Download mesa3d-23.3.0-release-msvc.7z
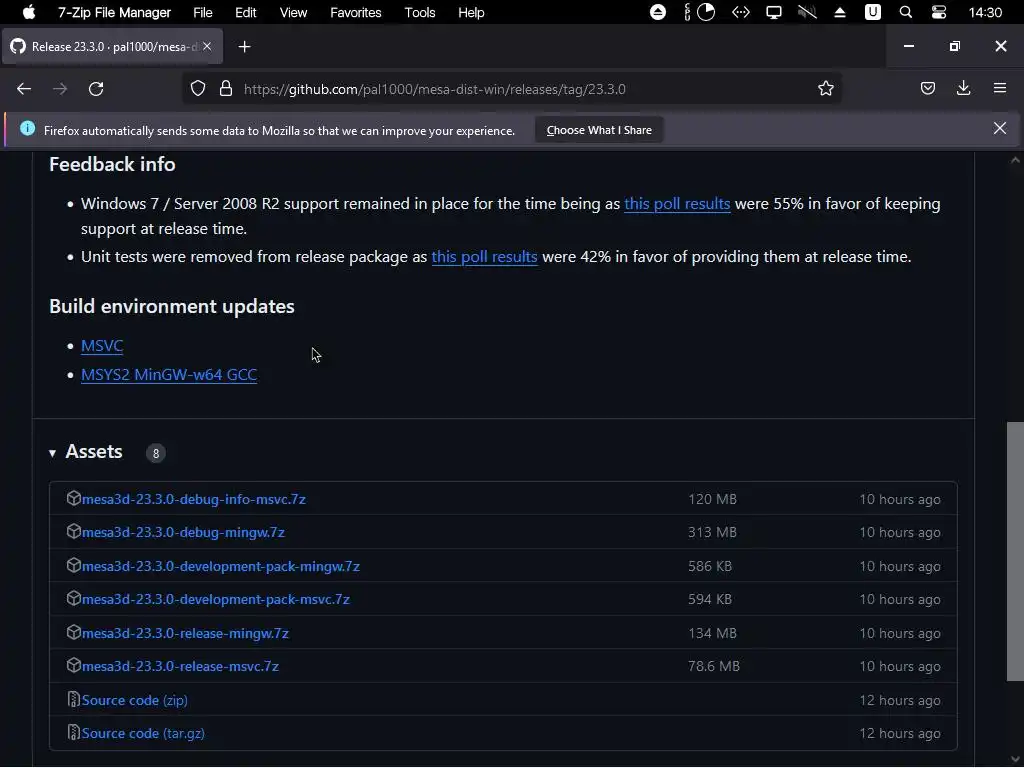This screenshot has width=1024, height=768. 180,666
